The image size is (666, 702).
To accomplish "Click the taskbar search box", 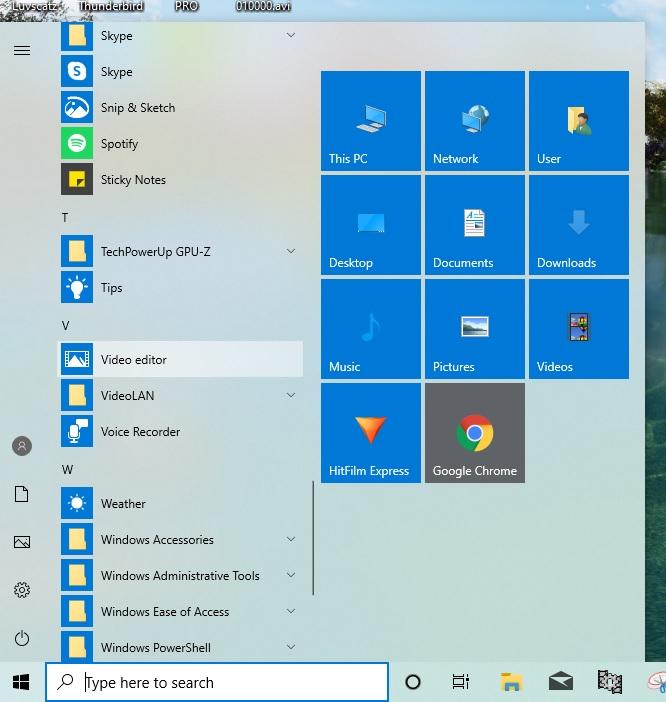I will (217, 682).
